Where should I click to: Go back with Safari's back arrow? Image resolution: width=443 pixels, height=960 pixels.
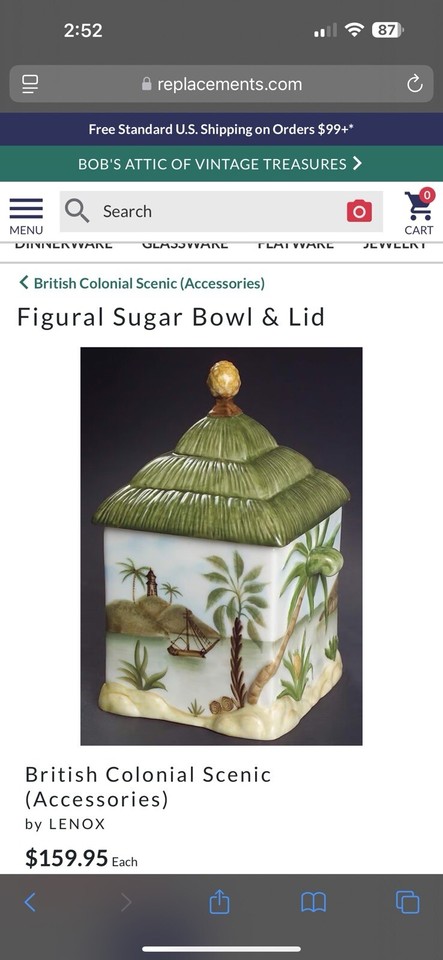30,902
